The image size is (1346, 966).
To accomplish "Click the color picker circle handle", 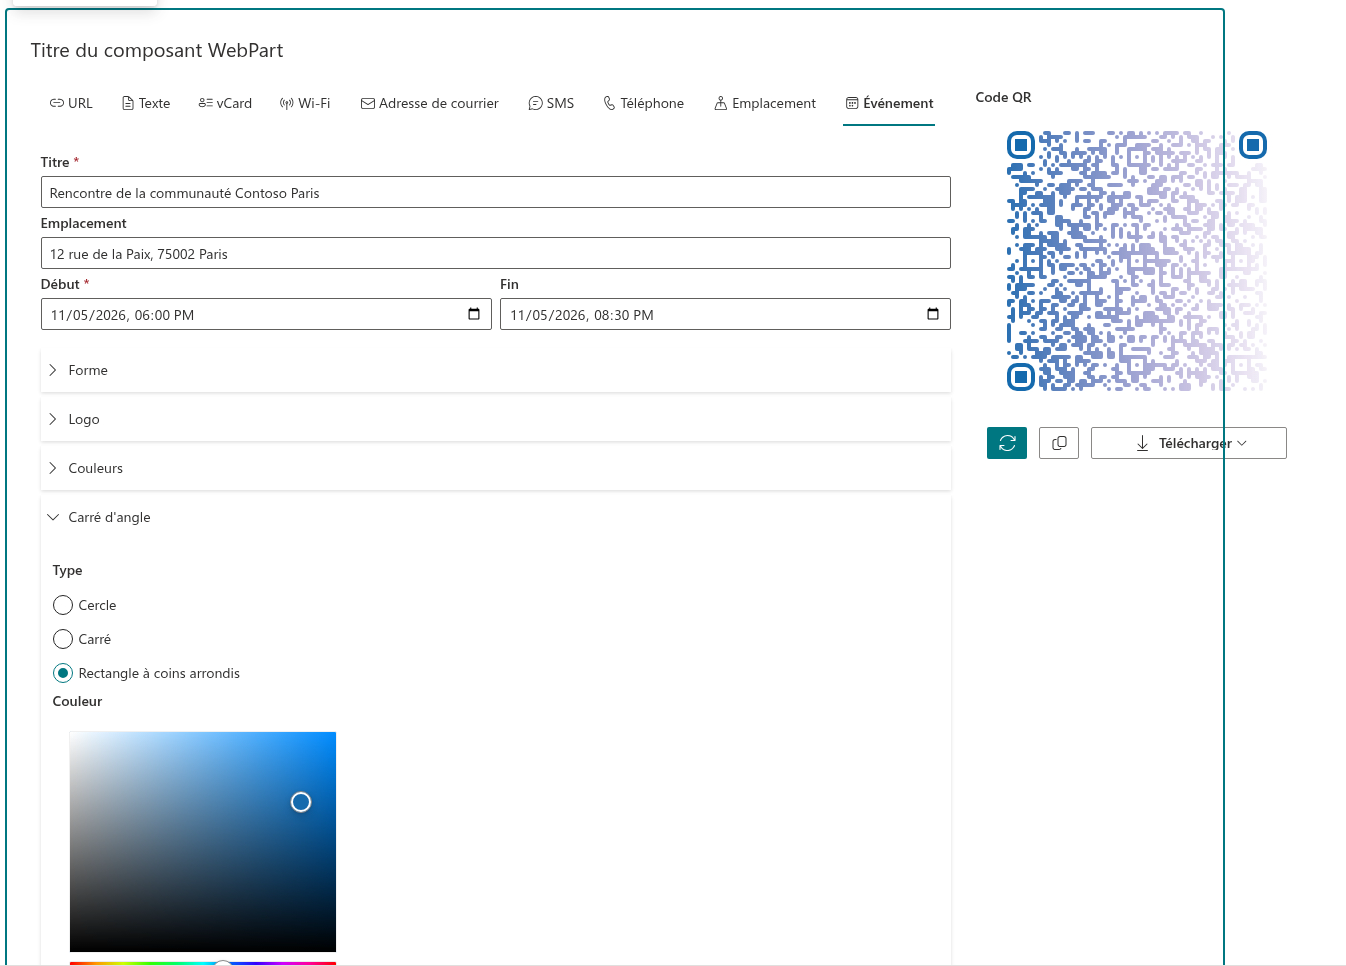I will [x=301, y=802].
